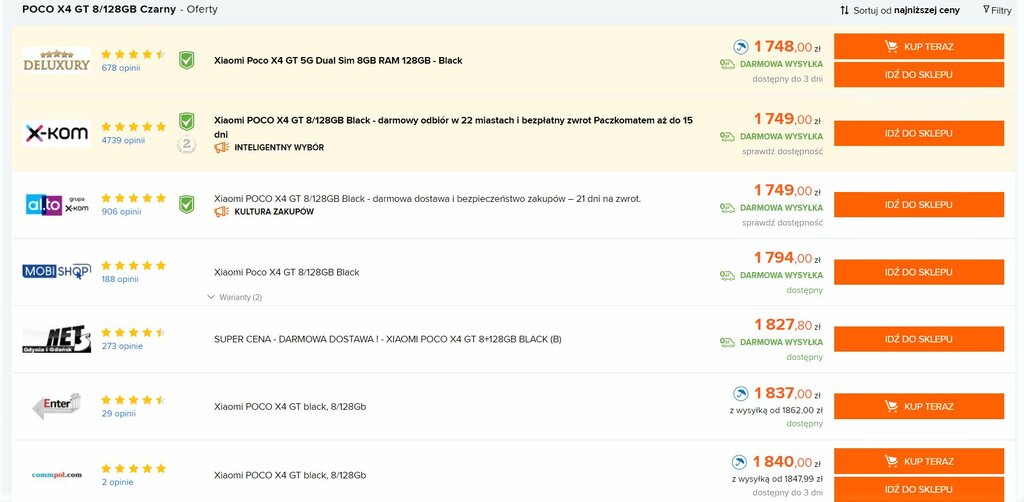The image size is (1024, 502).
Task: Open the Deluxury shop logo
Action: (56, 60)
